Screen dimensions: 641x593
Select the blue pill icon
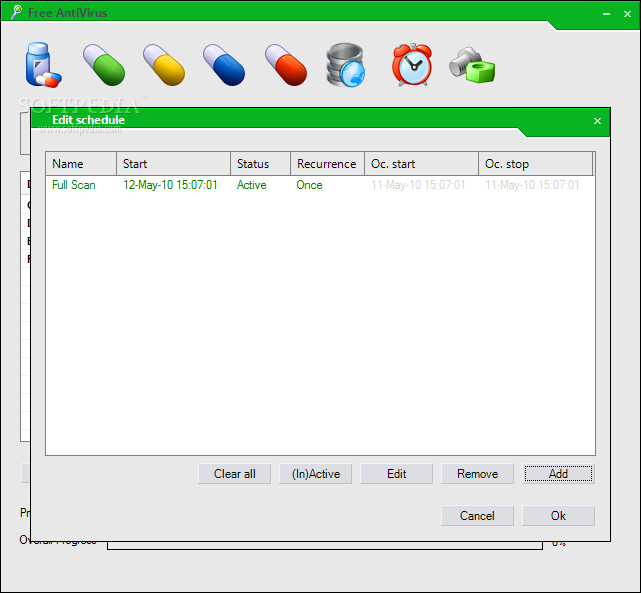[224, 65]
